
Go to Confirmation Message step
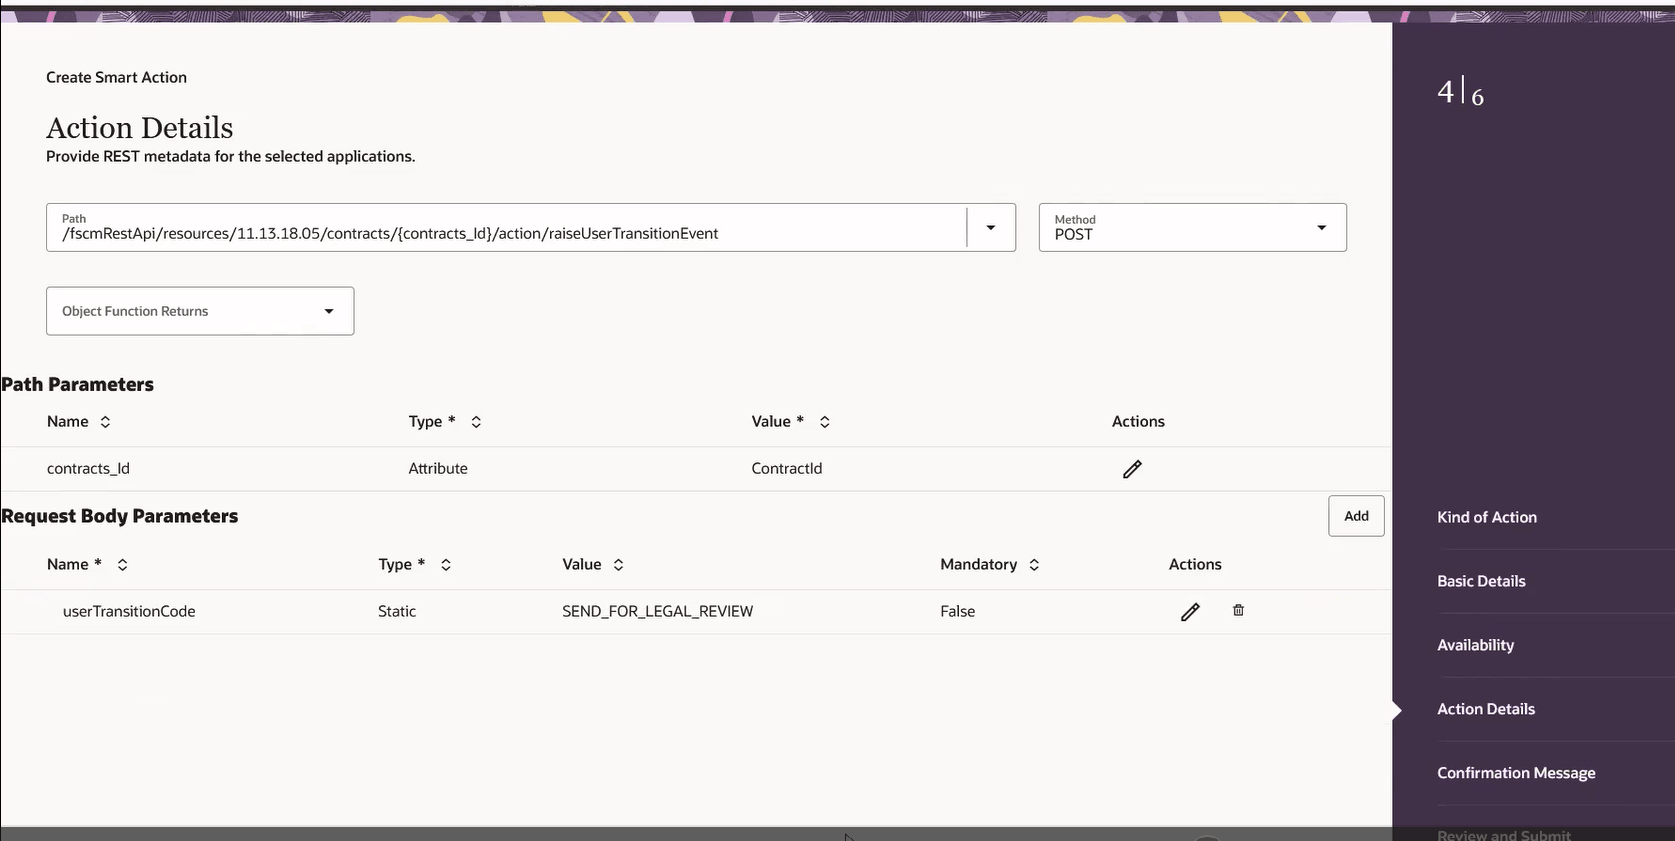pos(1516,773)
